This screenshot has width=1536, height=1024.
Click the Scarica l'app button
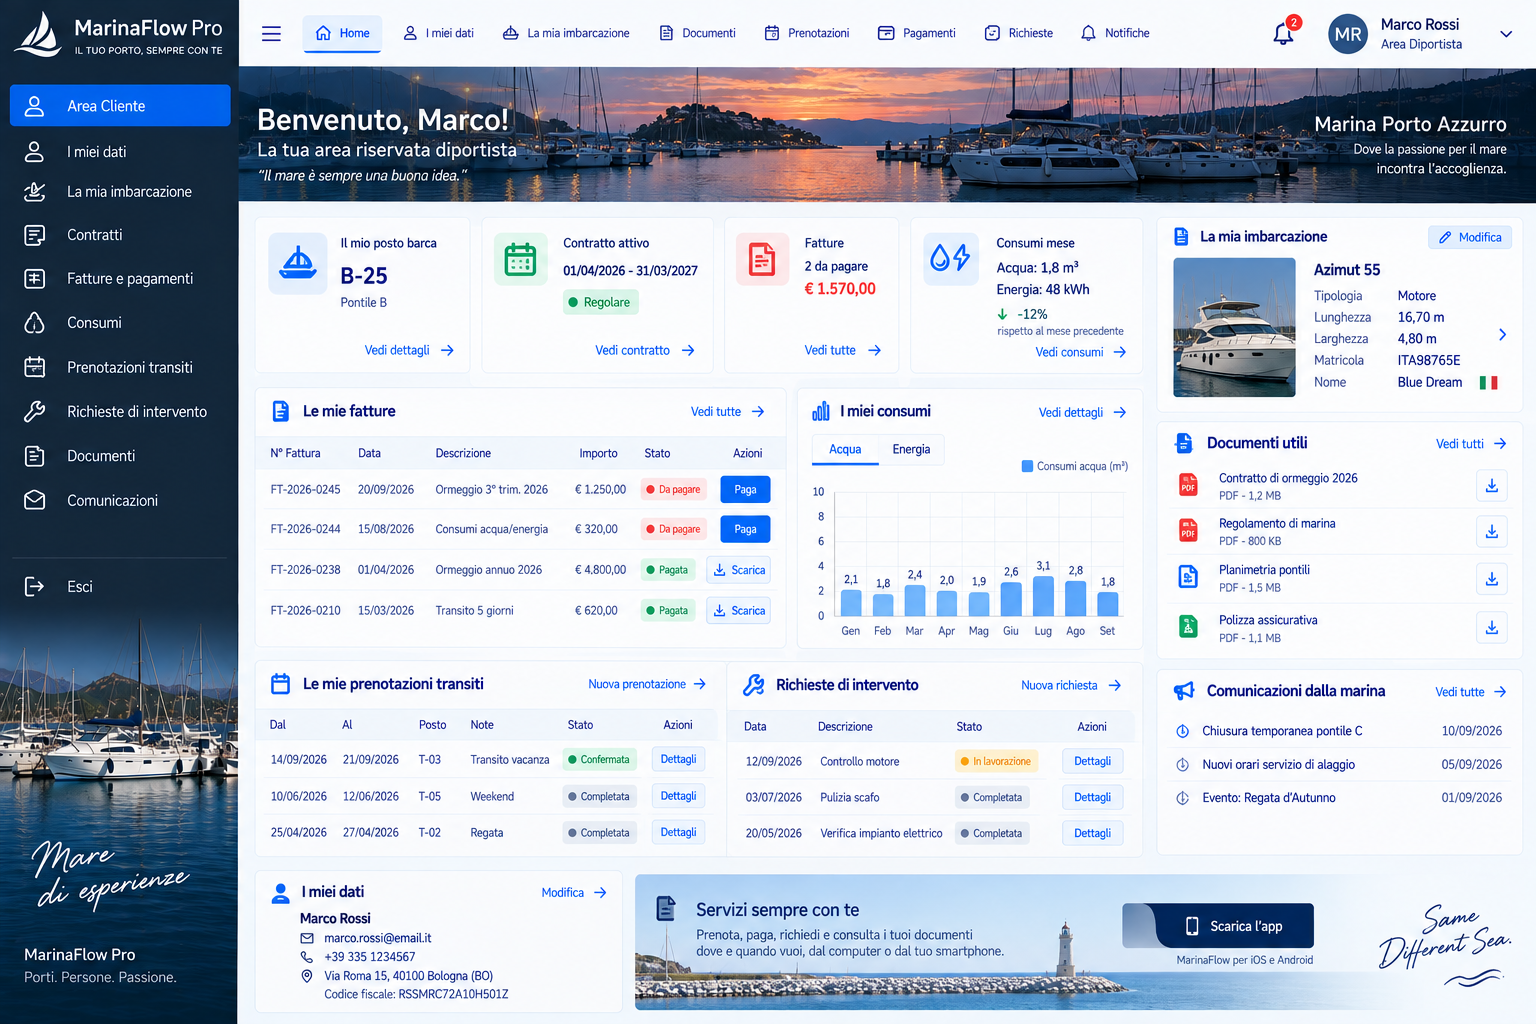coord(1218,926)
